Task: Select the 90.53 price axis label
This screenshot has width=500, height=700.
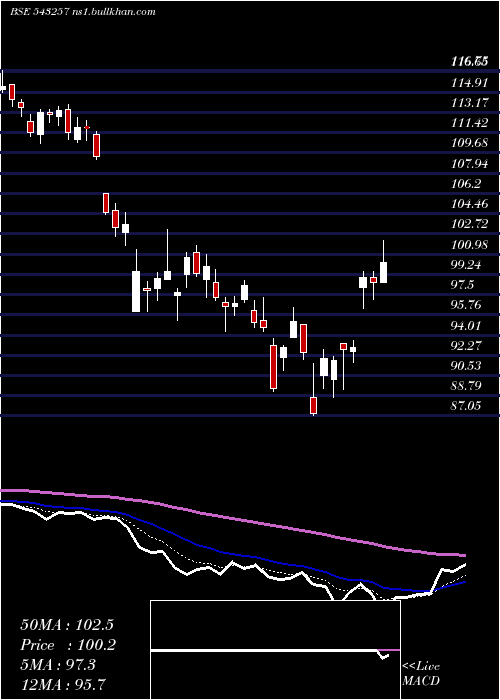Action: pyautogui.click(x=466, y=366)
